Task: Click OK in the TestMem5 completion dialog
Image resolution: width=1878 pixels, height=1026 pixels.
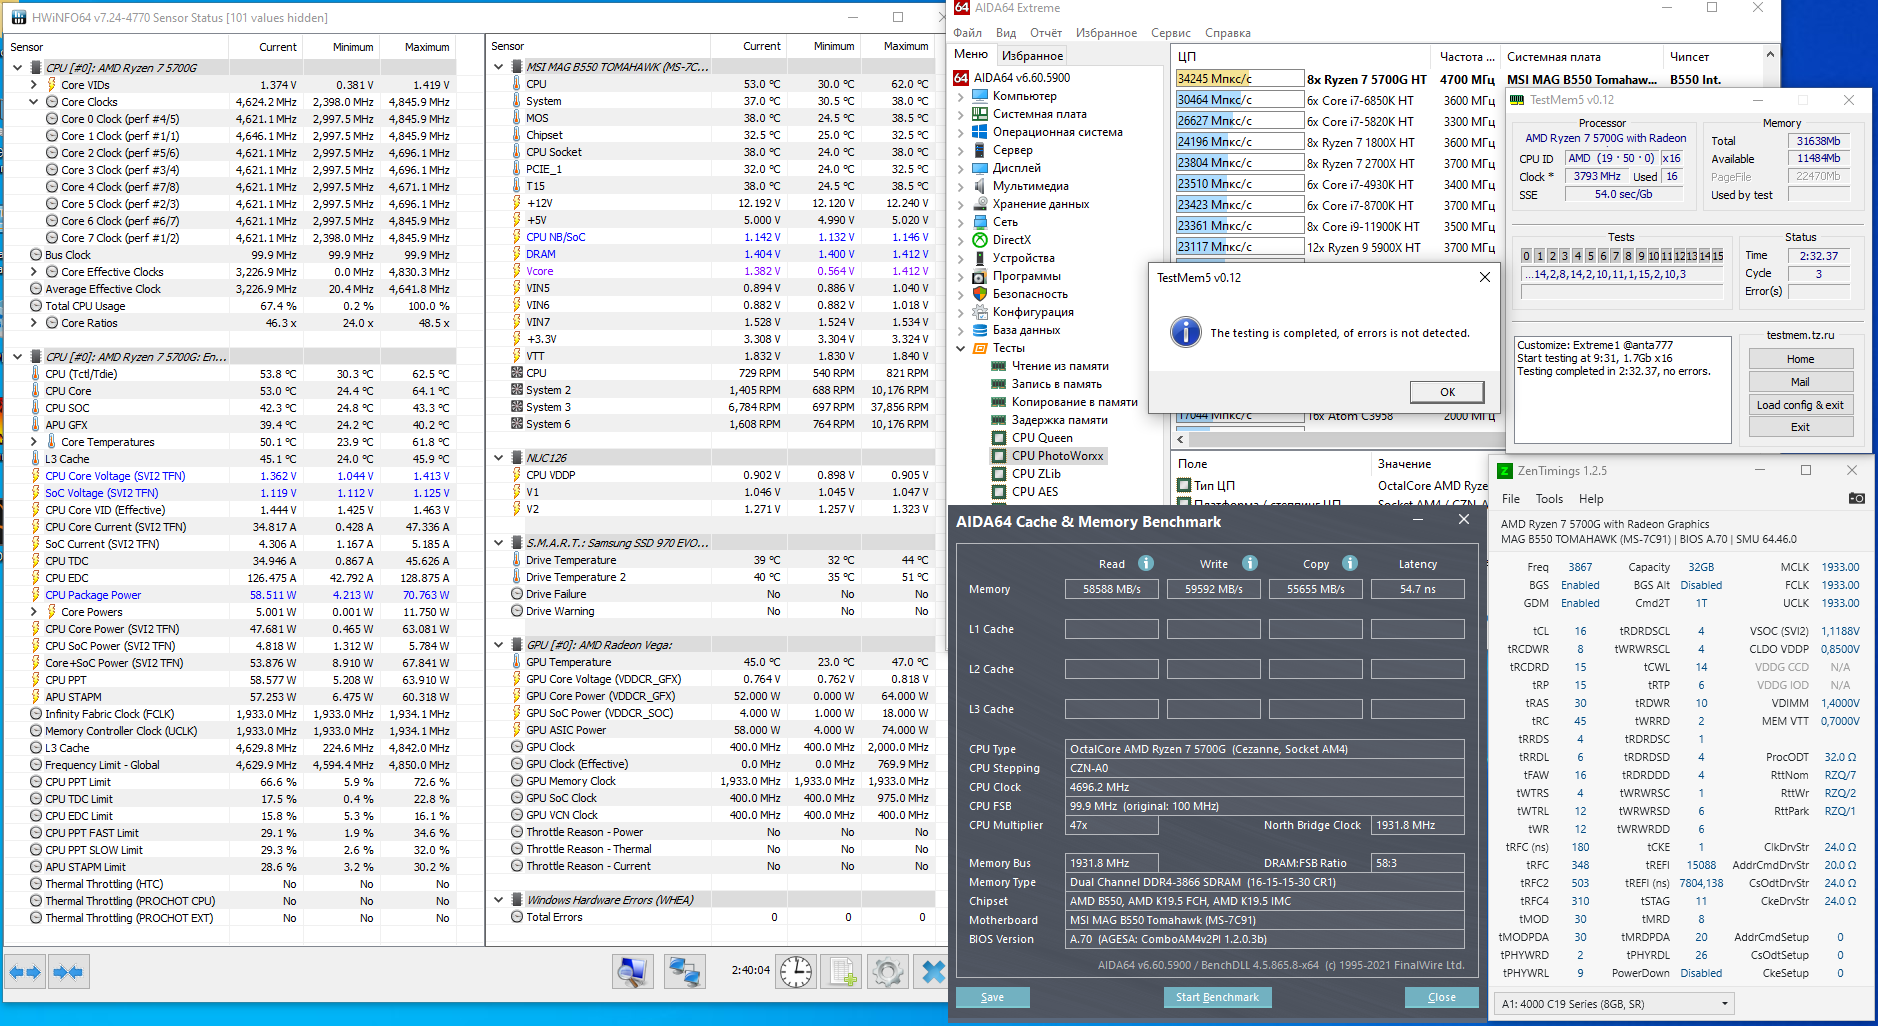Action: coord(1447,392)
